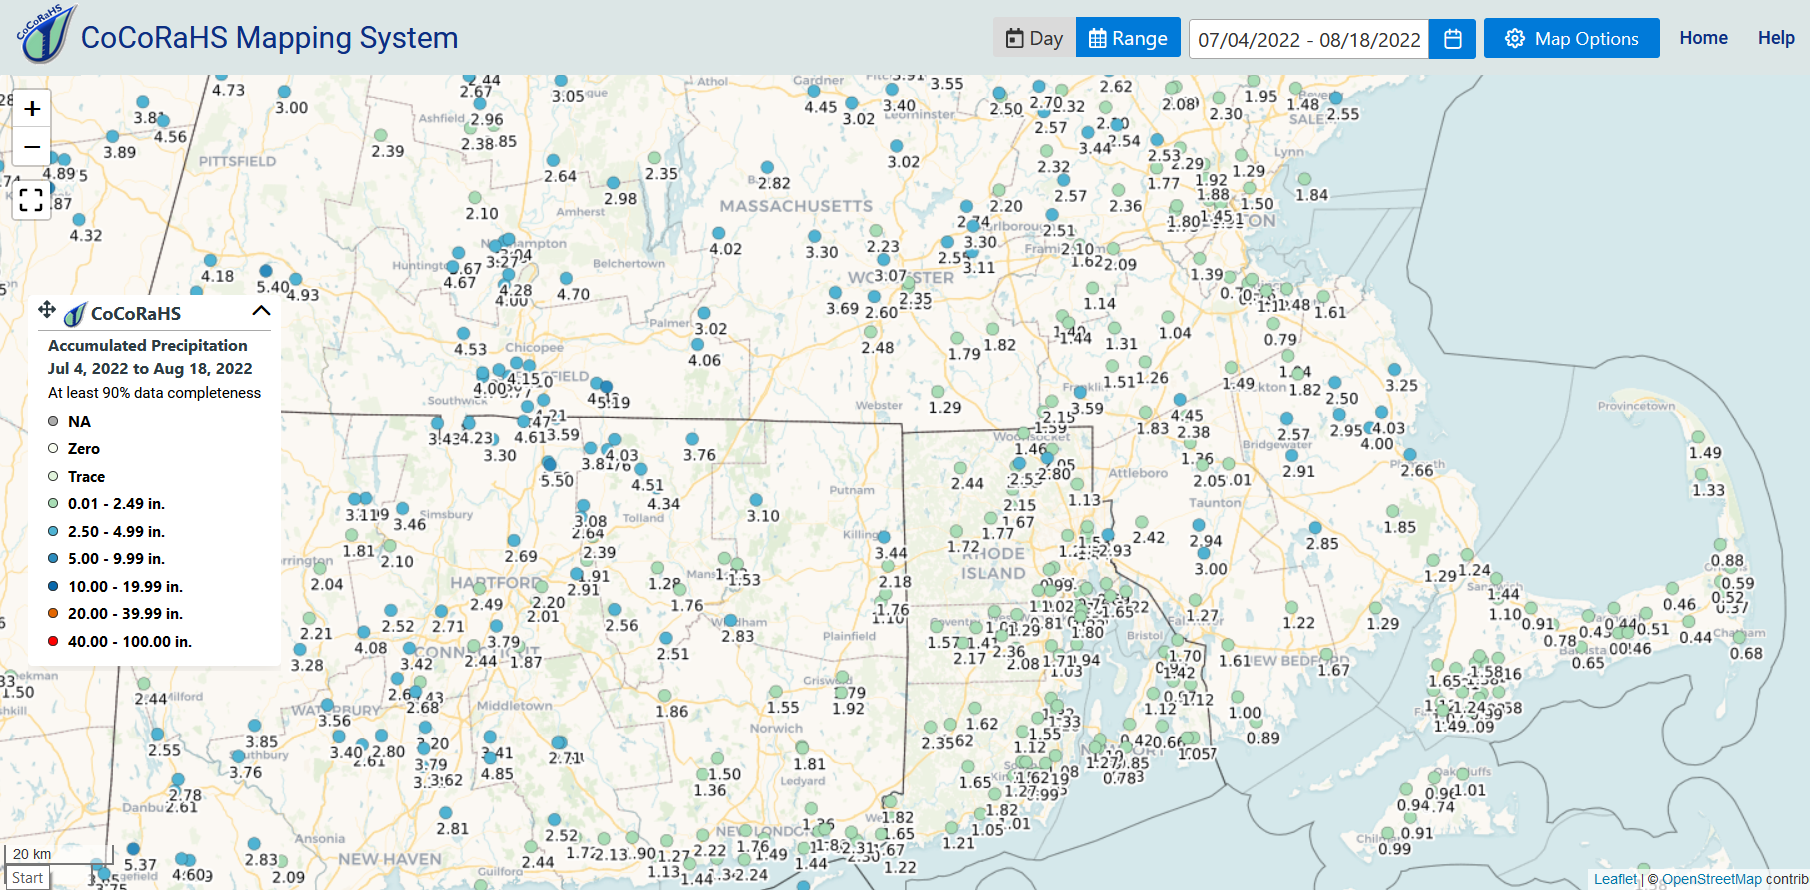Click the 5.00 - 9.99 in. legend marker
1810x890 pixels.
[53, 558]
